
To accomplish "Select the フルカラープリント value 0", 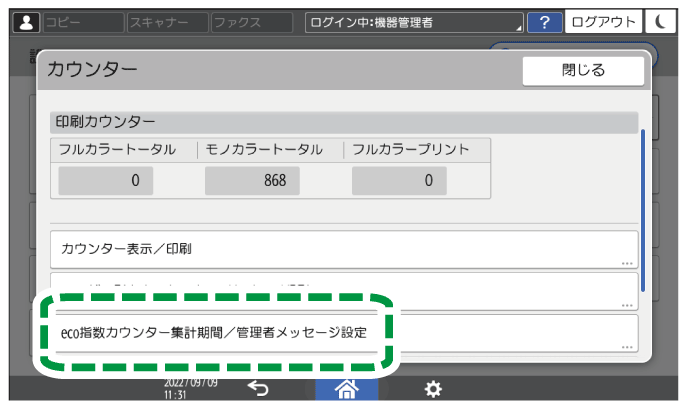I will coord(399,180).
